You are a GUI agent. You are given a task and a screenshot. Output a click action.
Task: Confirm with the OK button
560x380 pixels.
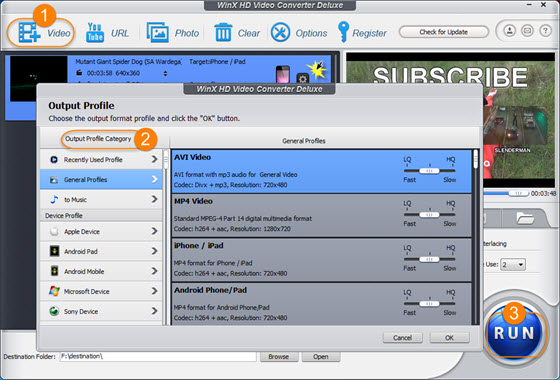449,338
